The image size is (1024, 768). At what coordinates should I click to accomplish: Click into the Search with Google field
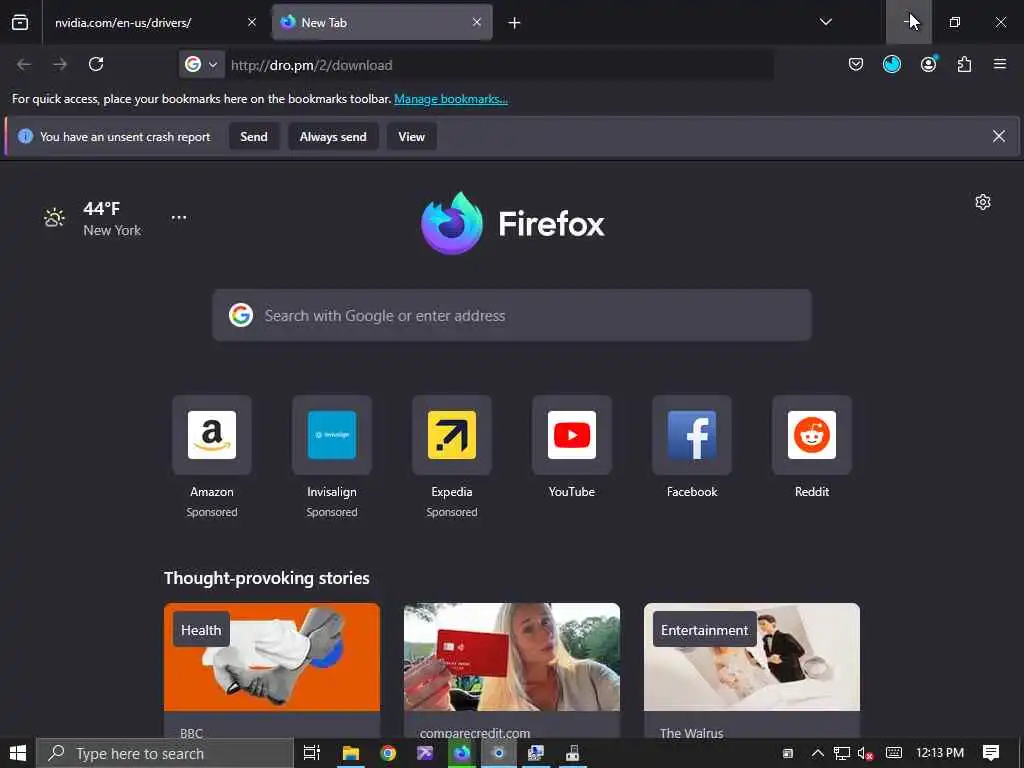512,315
